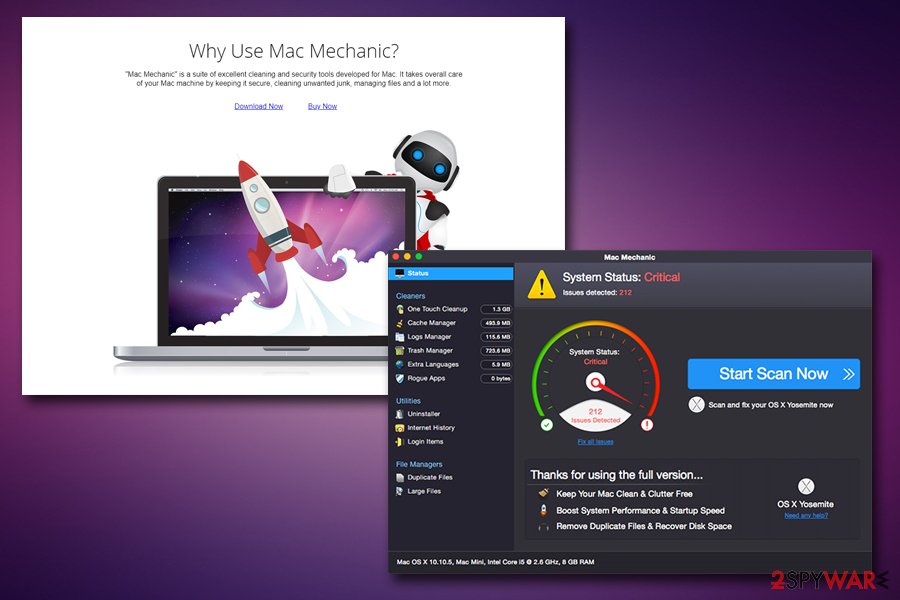Screen dimensions: 900x600
Task: Select the Status tab in the sidebar
Action: (451, 273)
